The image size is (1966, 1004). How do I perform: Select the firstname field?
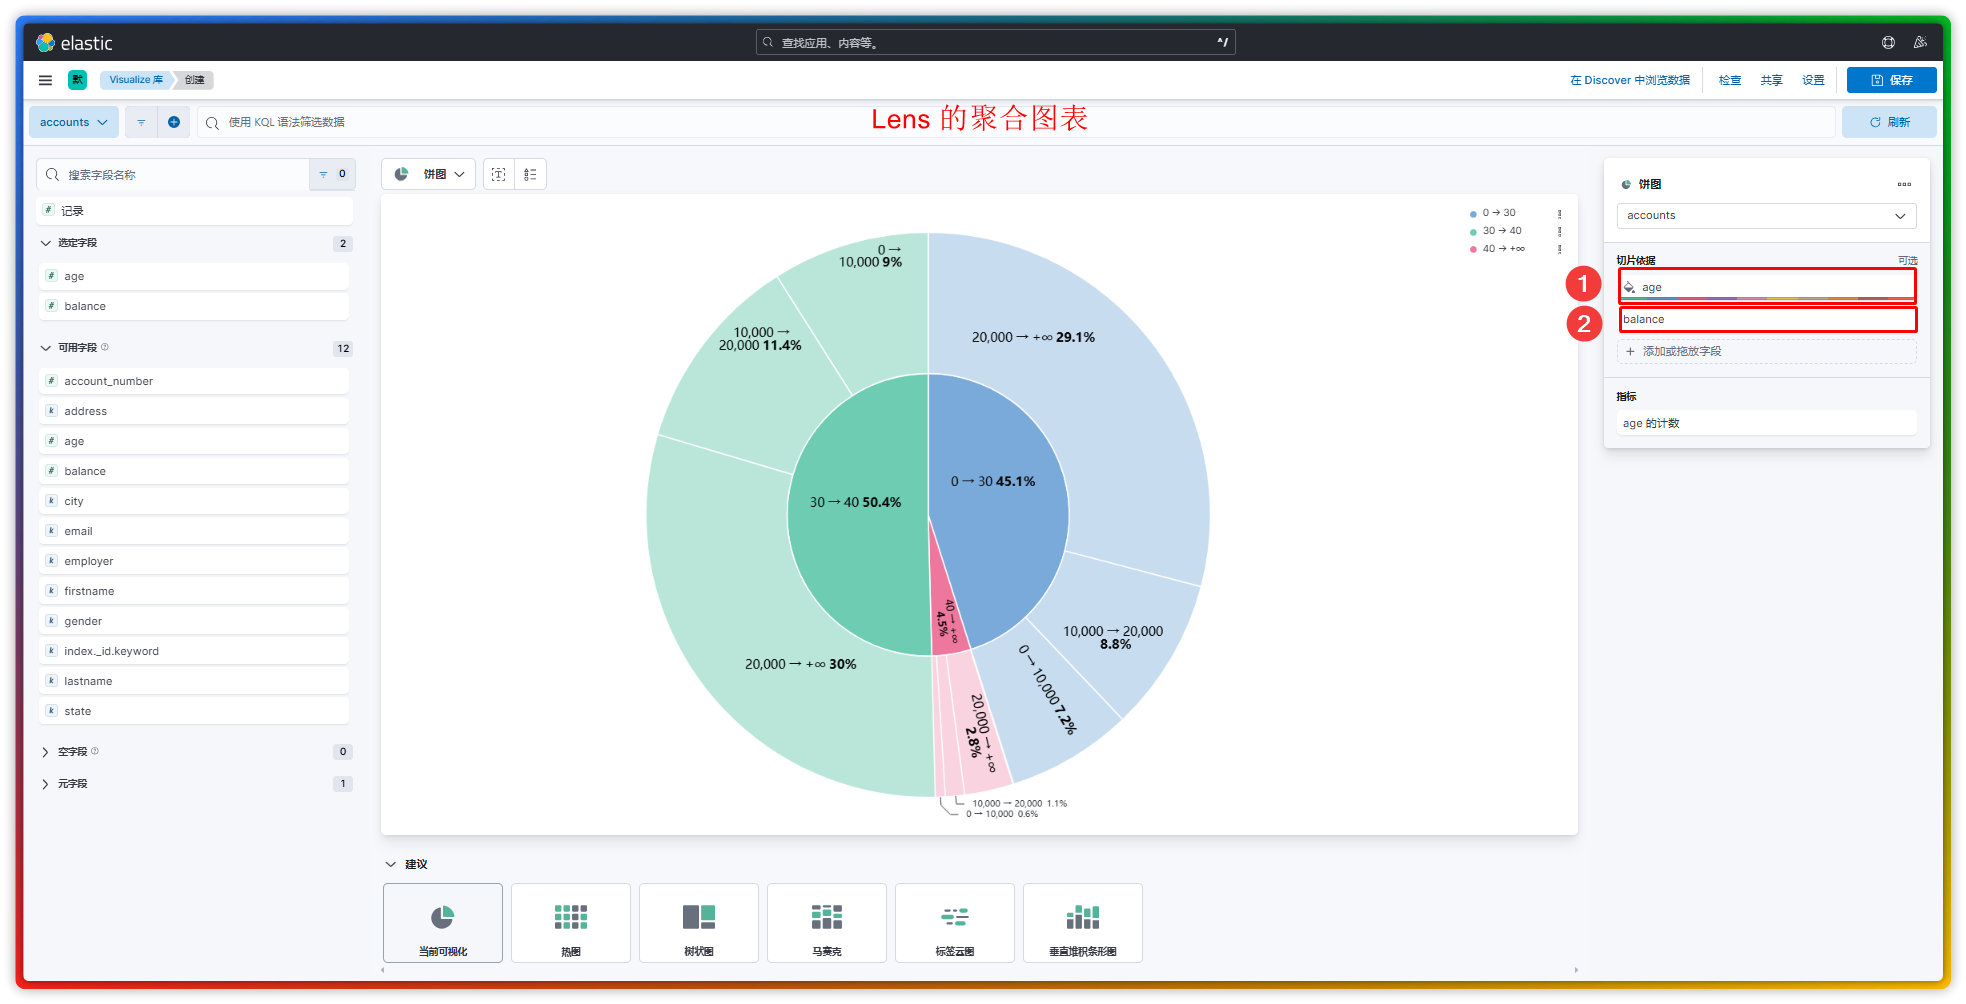click(x=195, y=591)
